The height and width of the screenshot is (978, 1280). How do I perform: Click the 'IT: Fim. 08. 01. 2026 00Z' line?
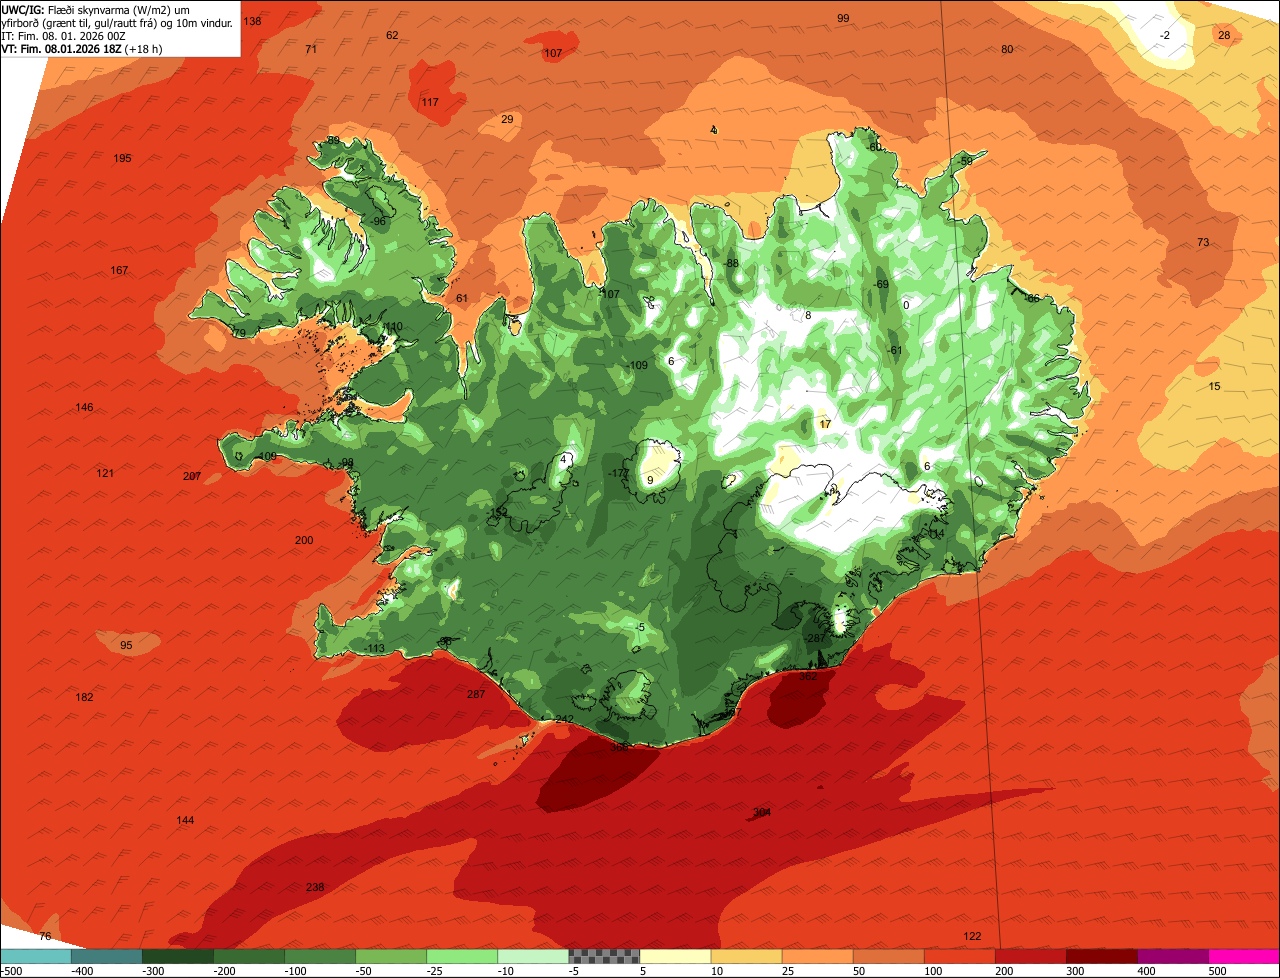[63, 35]
